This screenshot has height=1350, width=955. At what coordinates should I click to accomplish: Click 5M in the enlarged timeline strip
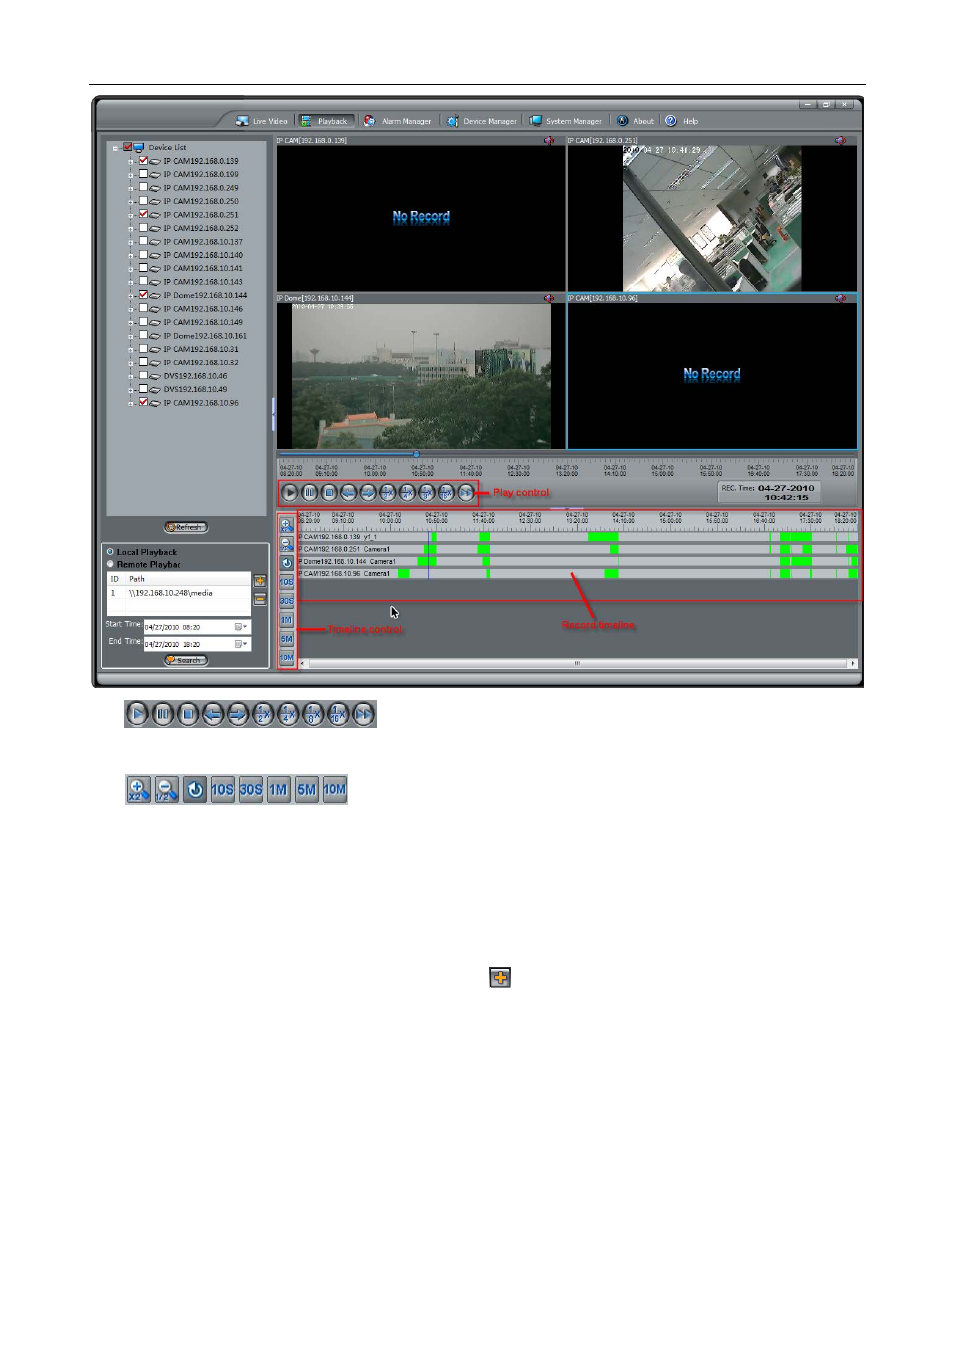click(x=307, y=790)
